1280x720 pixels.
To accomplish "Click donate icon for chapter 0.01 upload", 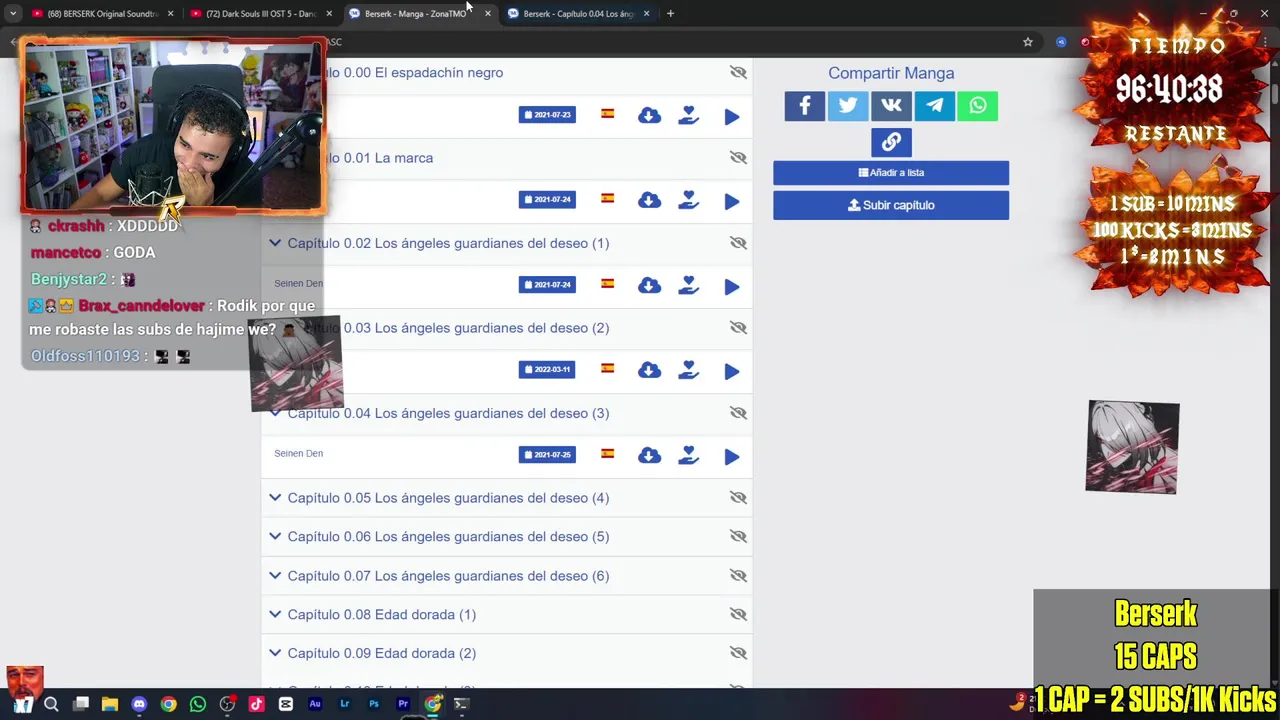I will pyautogui.click(x=688, y=201).
